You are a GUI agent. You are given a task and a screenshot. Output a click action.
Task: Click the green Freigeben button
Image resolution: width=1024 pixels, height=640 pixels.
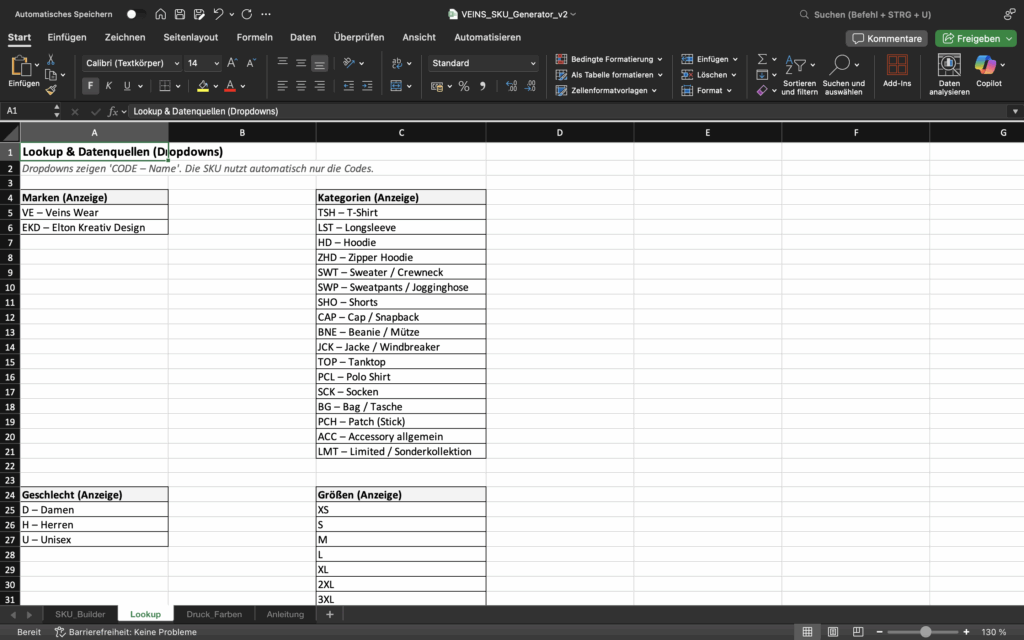(x=975, y=38)
